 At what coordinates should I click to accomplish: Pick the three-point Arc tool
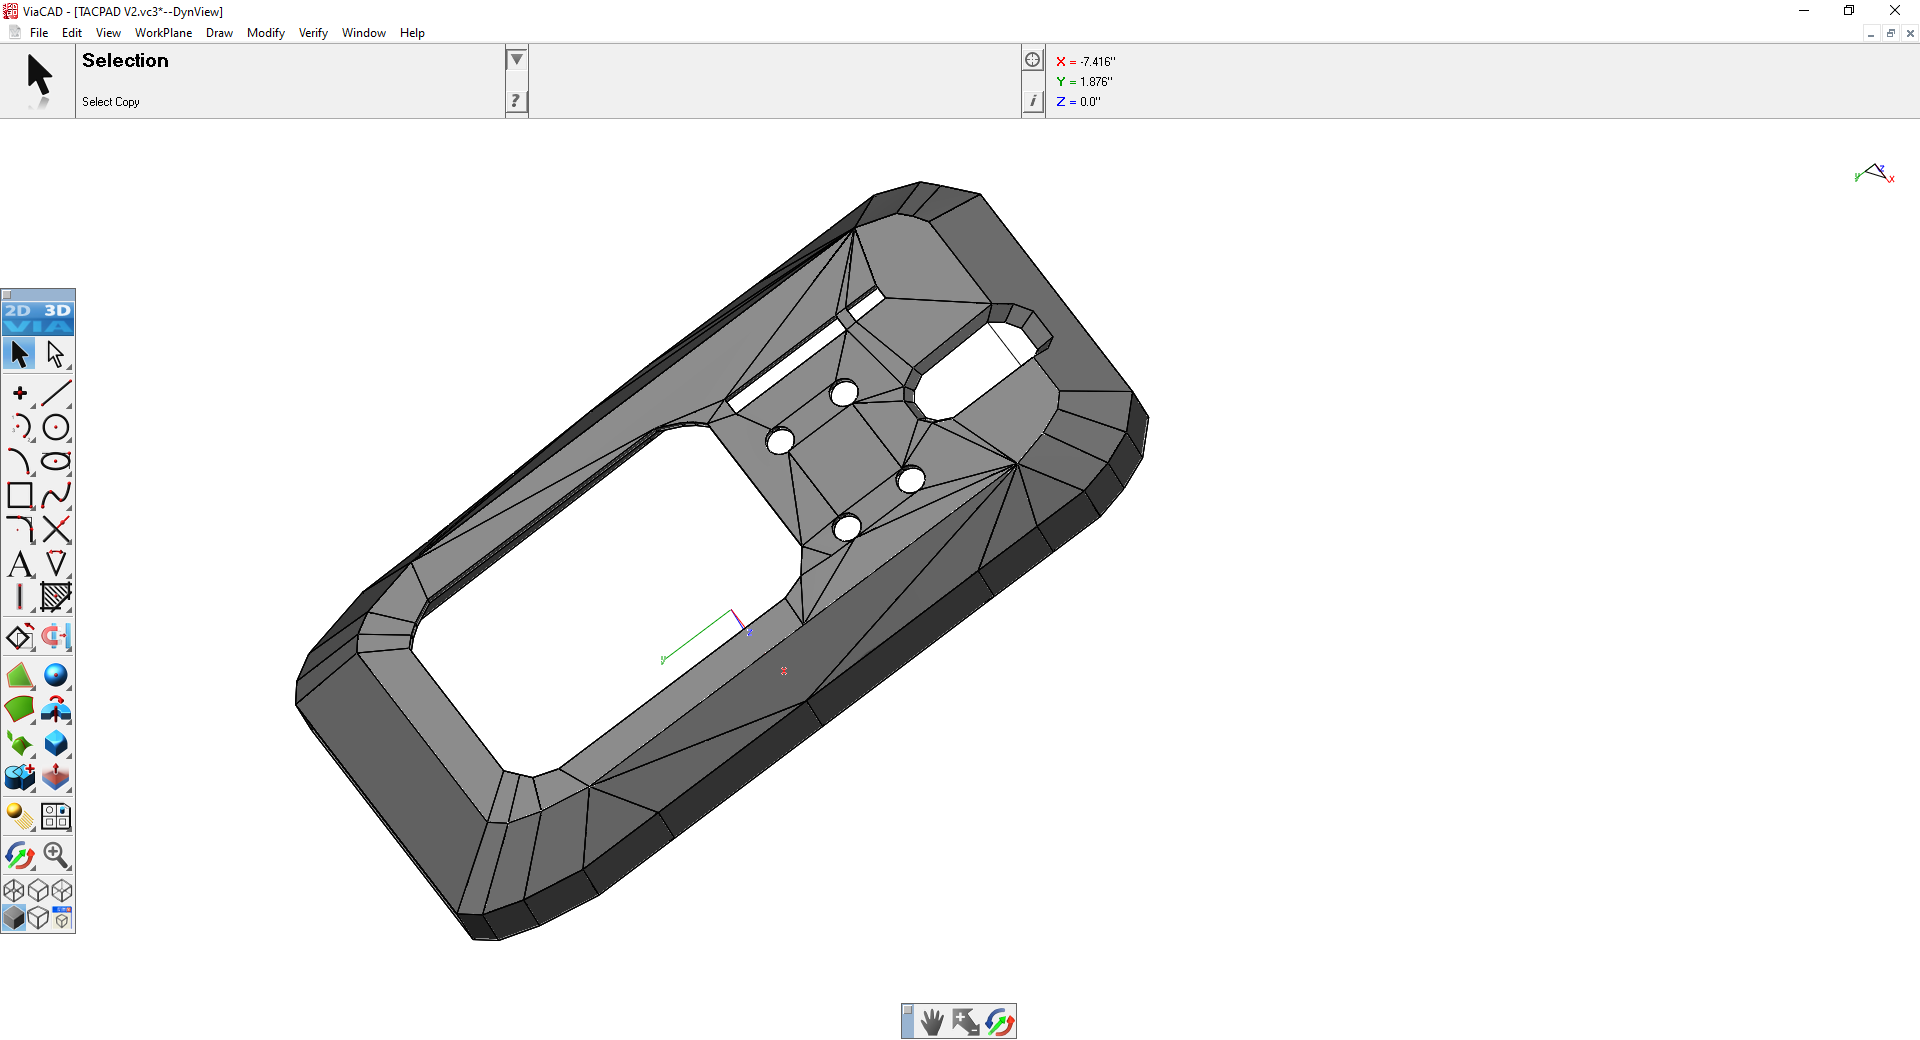tap(20, 427)
